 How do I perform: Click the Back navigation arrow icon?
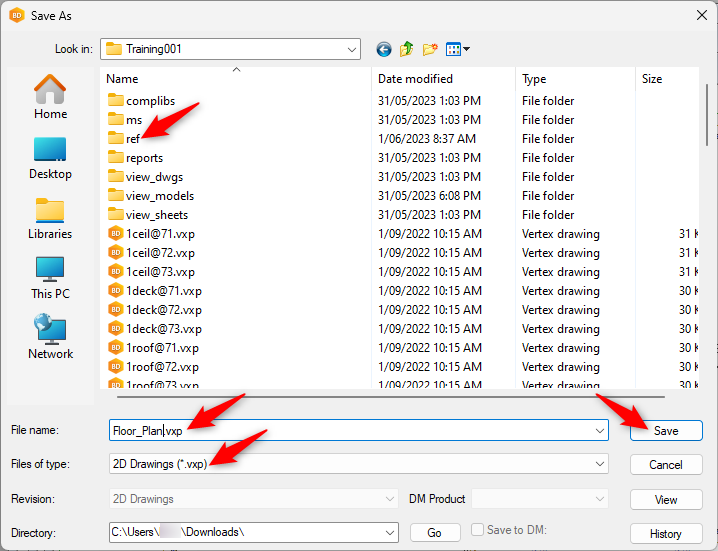[x=384, y=49]
